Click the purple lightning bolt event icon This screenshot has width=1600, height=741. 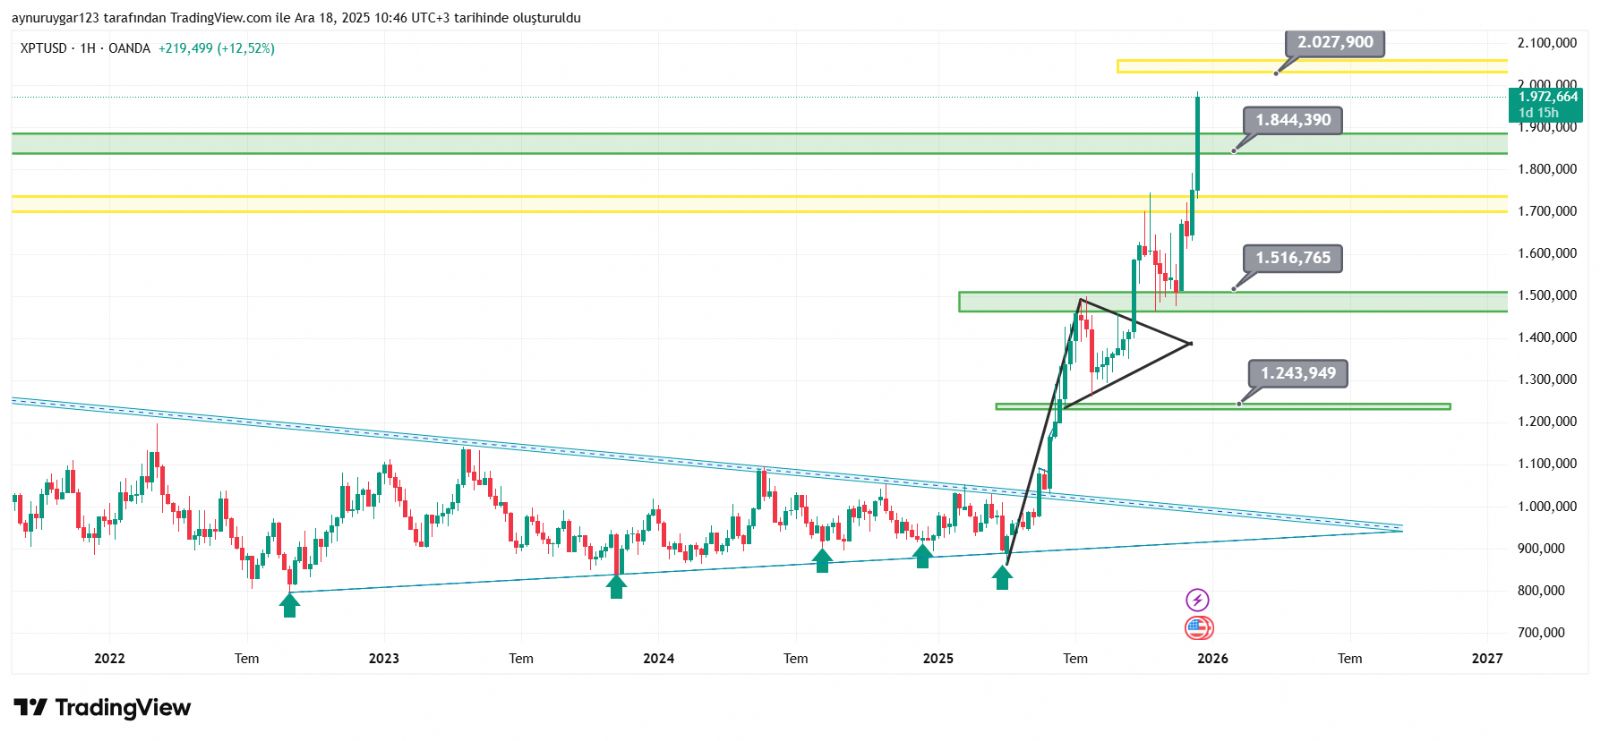[1197, 600]
